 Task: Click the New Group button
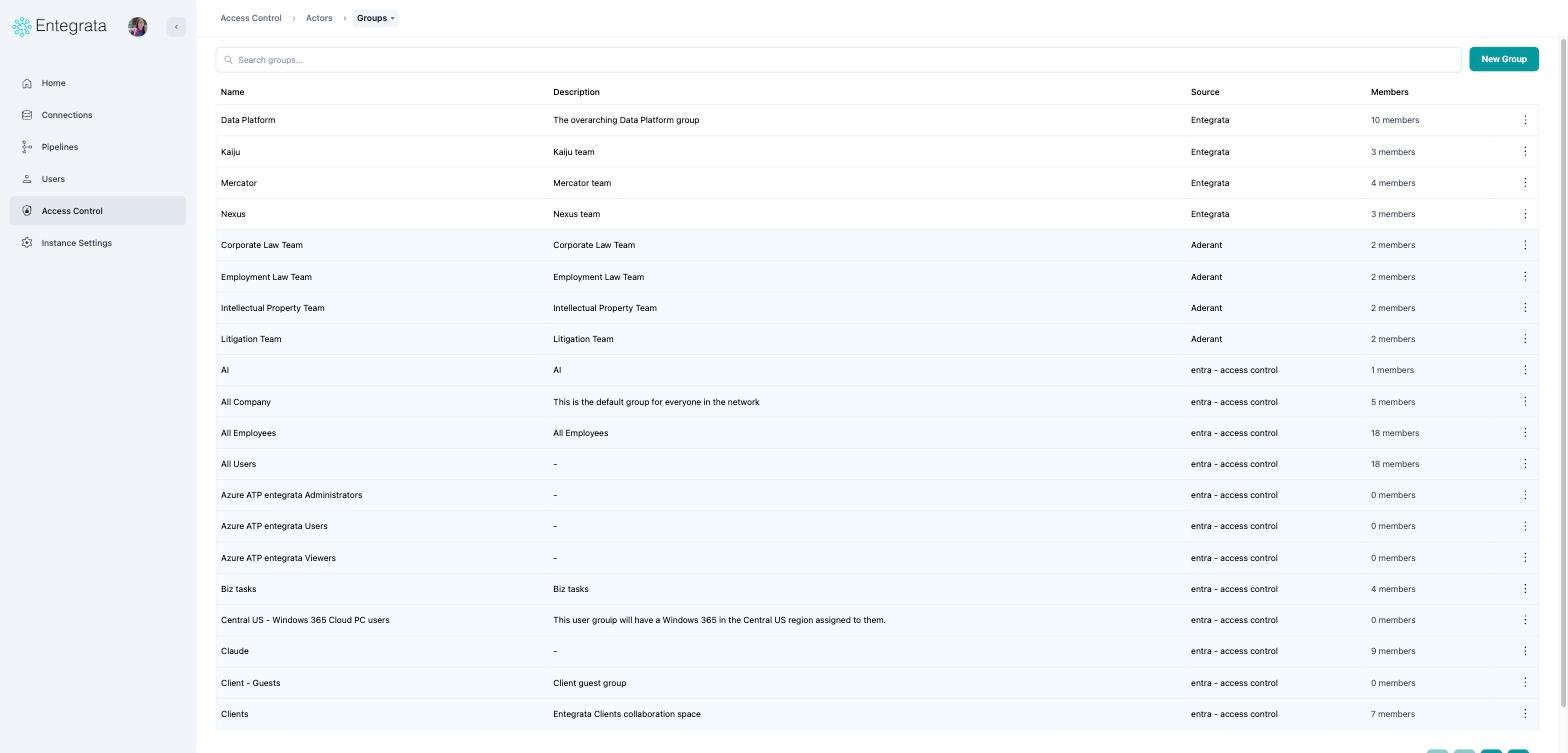point(1503,59)
